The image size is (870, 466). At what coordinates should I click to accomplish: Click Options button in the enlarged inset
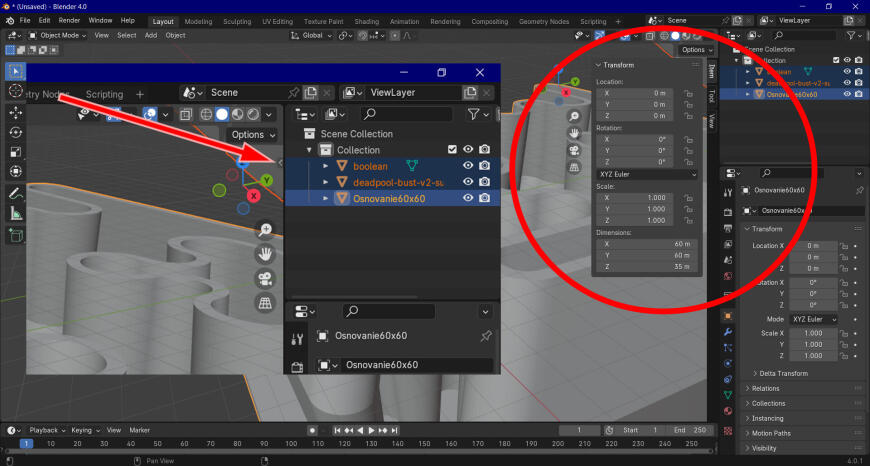click(252, 135)
